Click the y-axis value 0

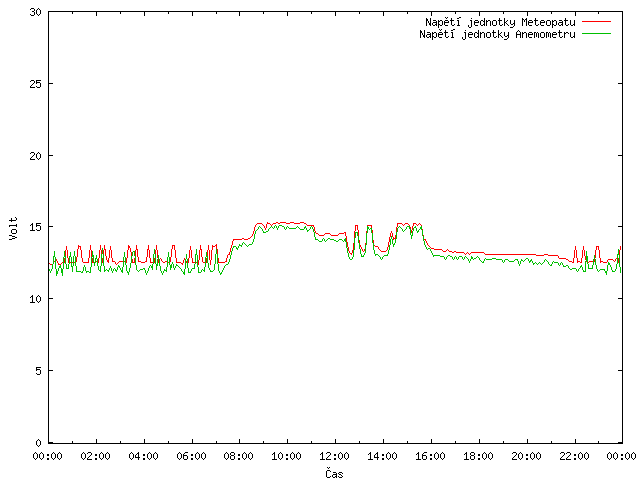[38, 443]
